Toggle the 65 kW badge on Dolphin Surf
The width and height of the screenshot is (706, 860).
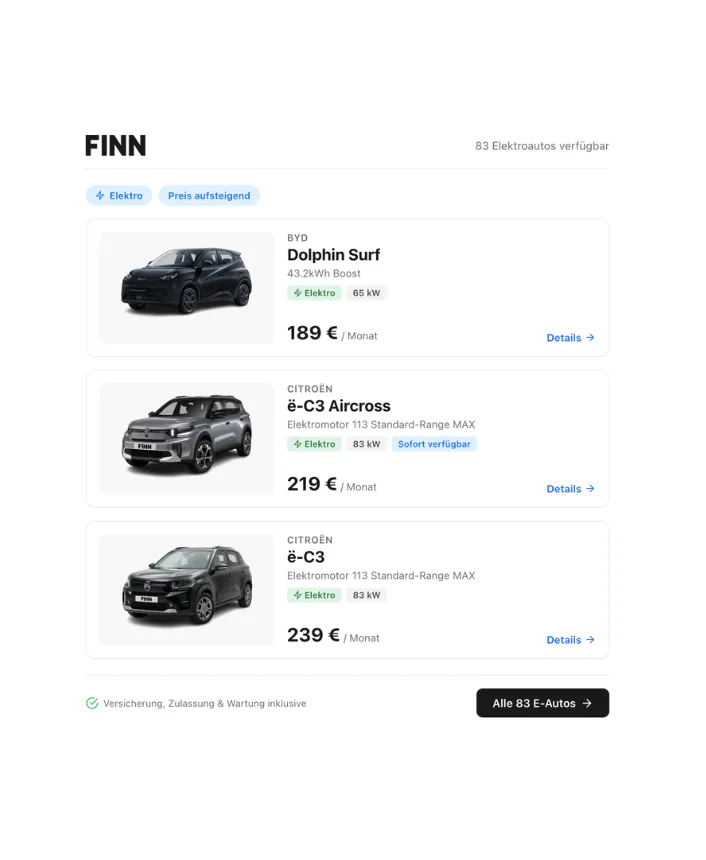pyautogui.click(x=366, y=292)
